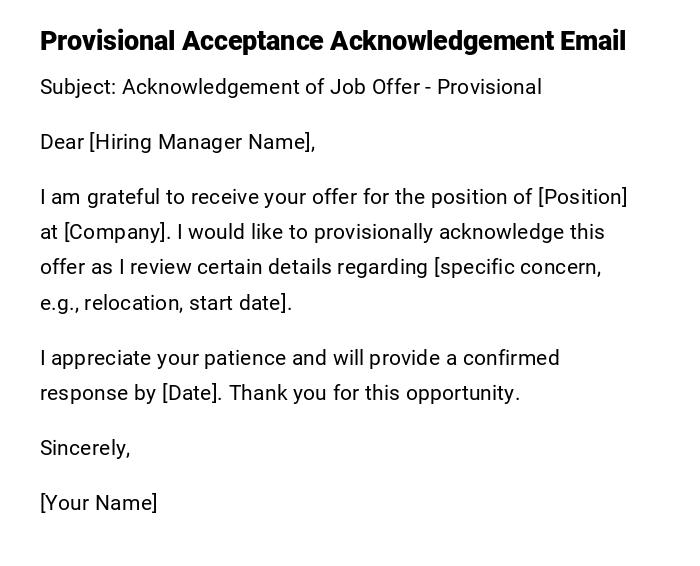Click the '[Your Name]' placeholder
The image size is (700, 566).
click(x=98, y=503)
